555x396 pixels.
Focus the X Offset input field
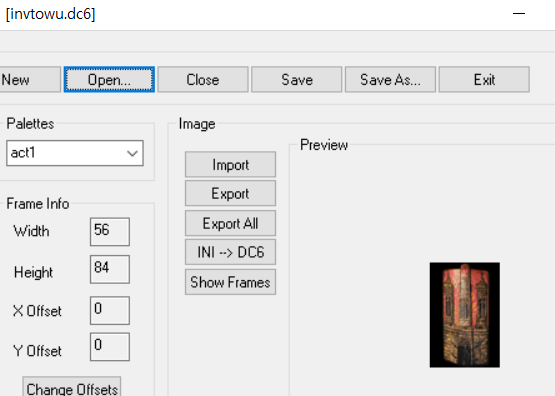tap(110, 310)
